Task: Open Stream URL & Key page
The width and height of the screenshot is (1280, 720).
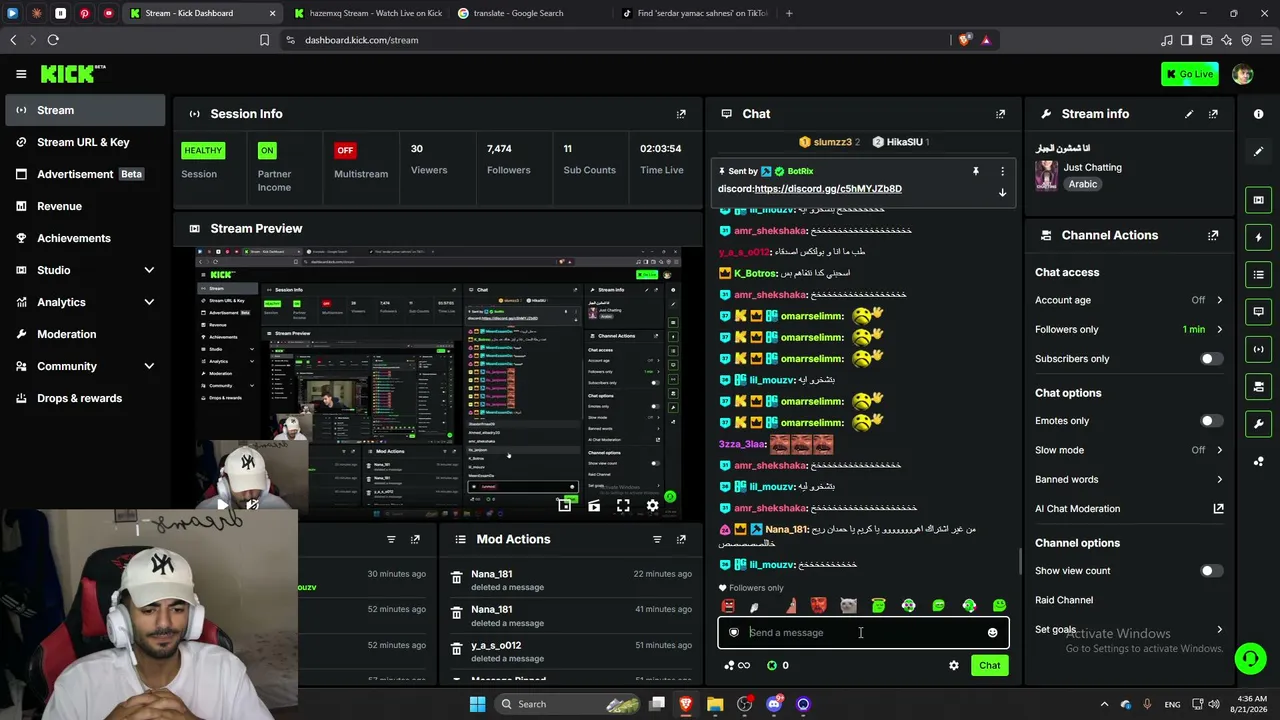Action: coord(85,142)
